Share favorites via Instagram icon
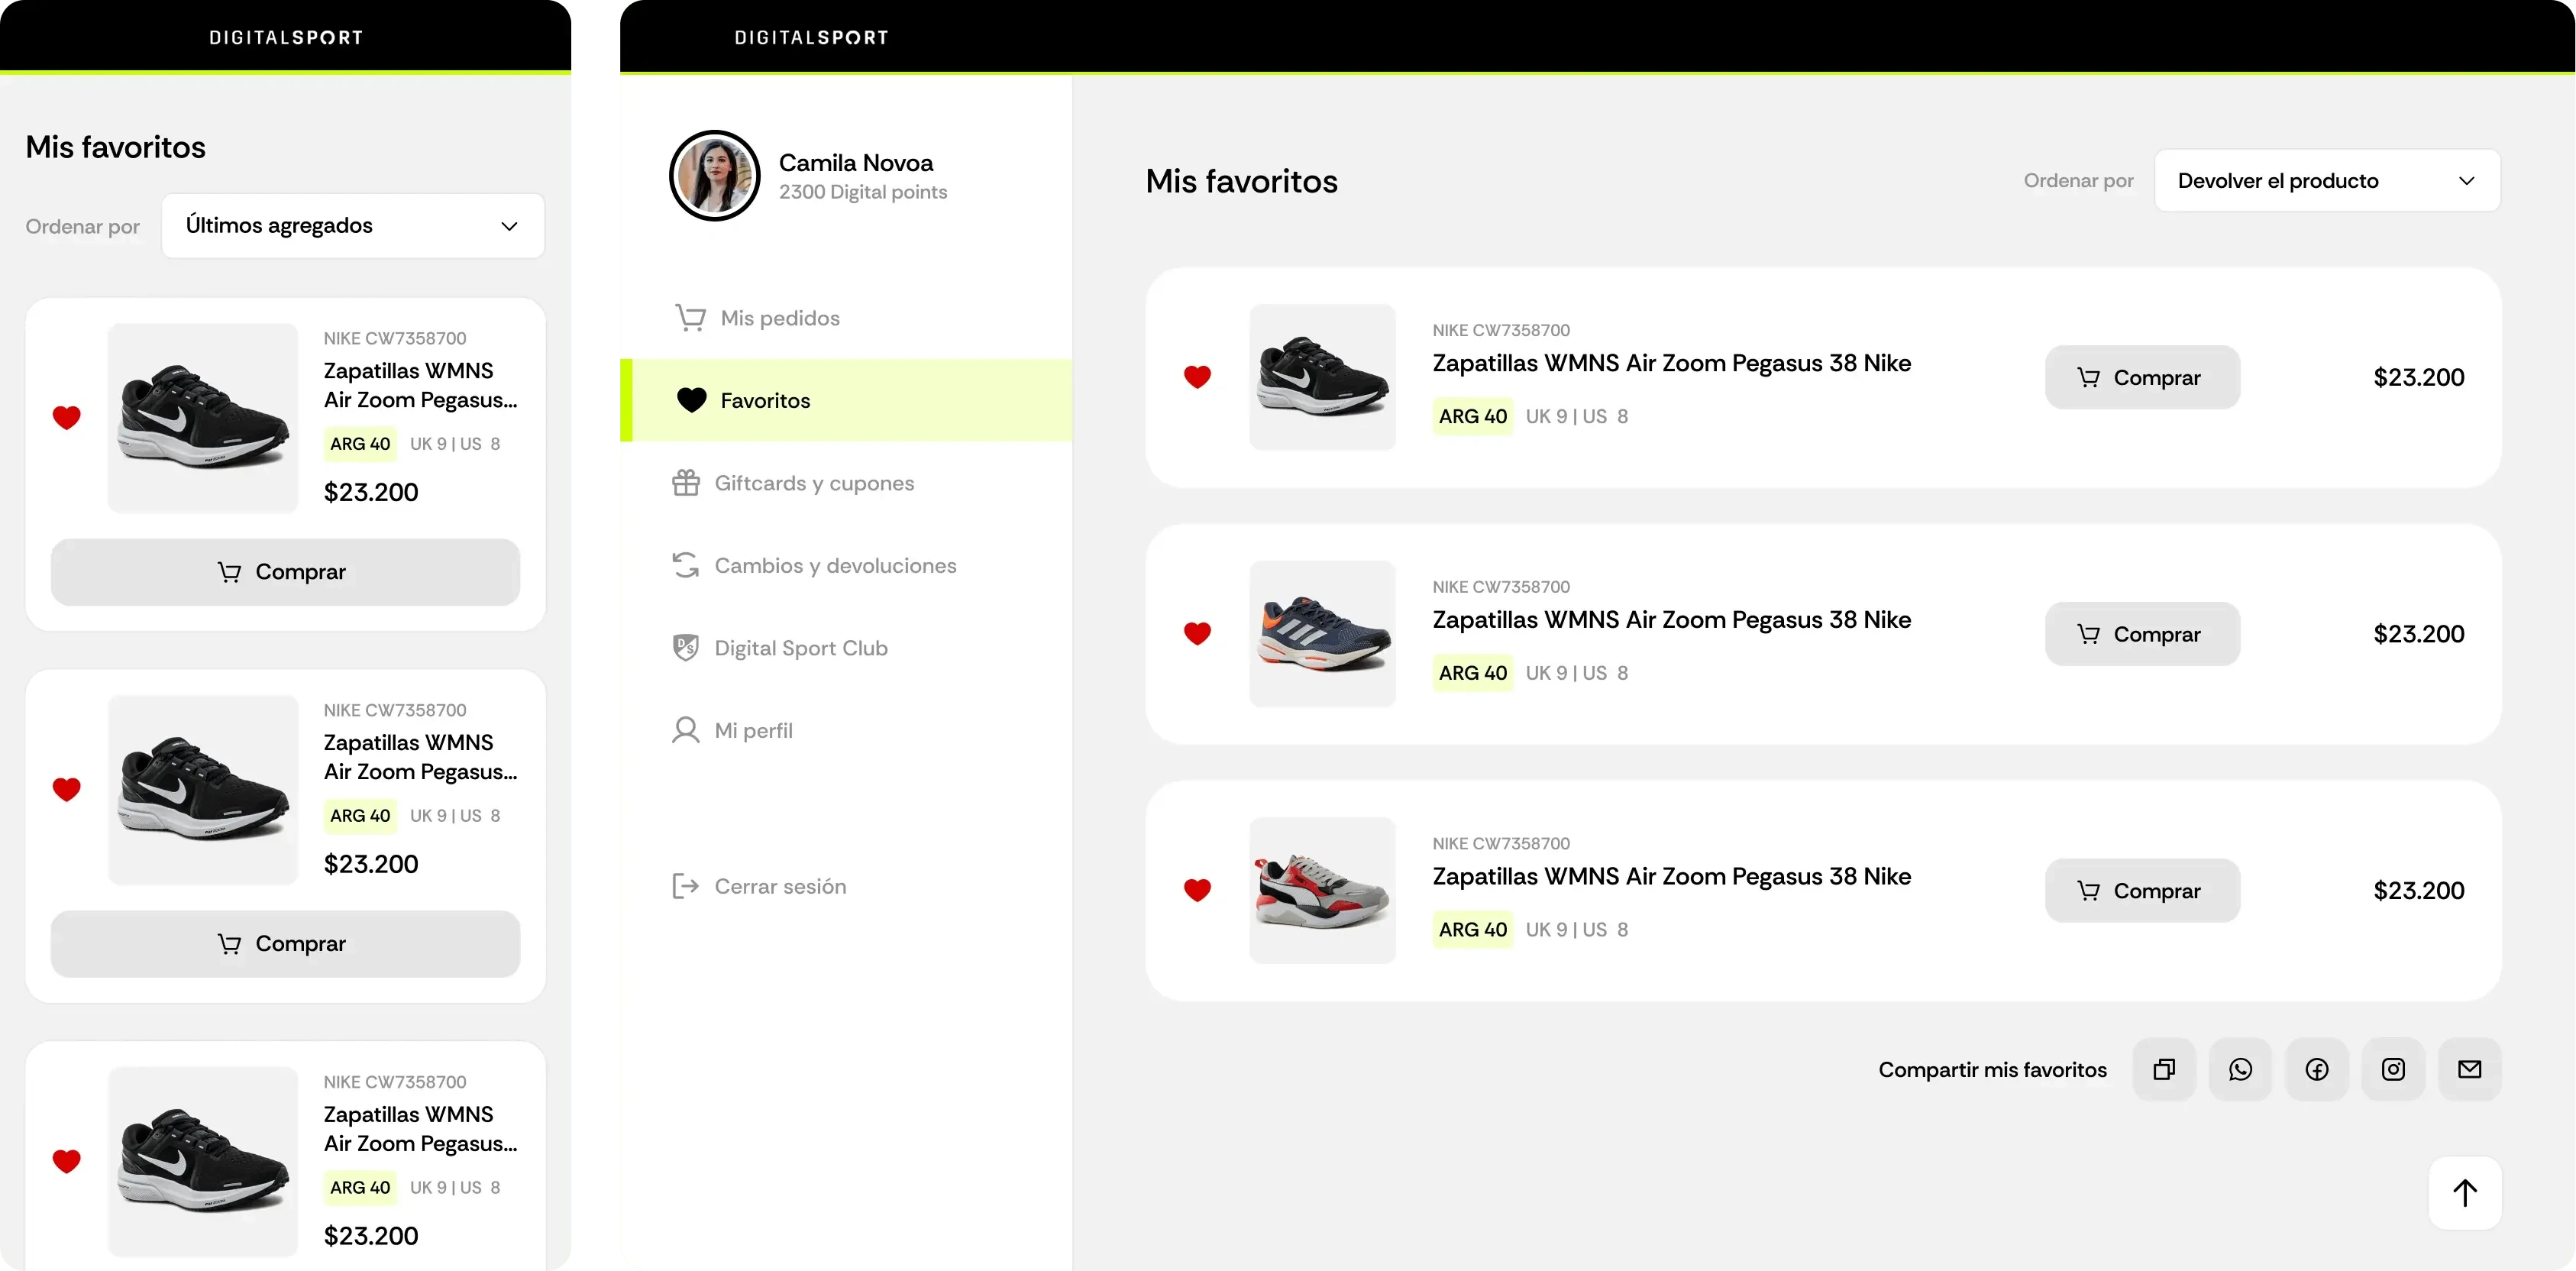Viewport: 2576px width, 1271px height. coord(2393,1069)
